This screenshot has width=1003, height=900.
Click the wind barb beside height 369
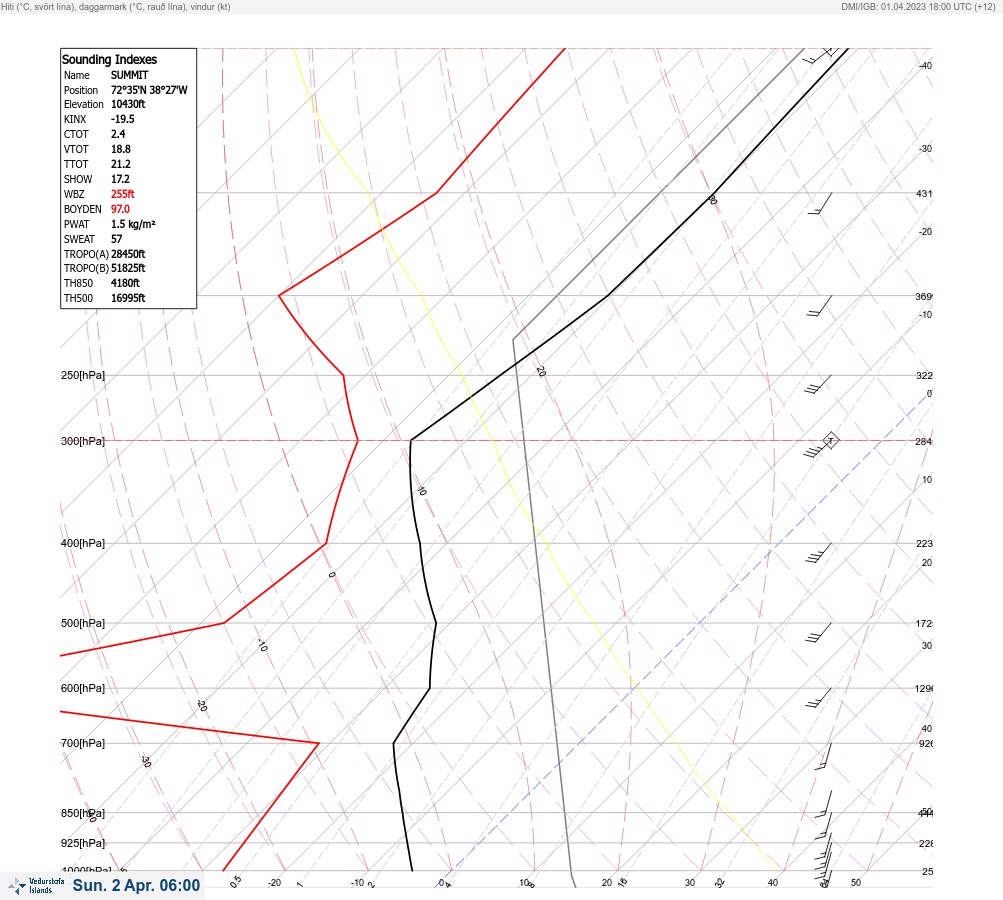point(819,306)
